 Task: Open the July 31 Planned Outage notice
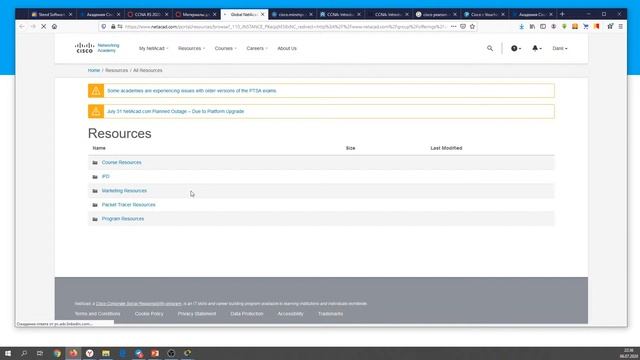tap(176, 111)
